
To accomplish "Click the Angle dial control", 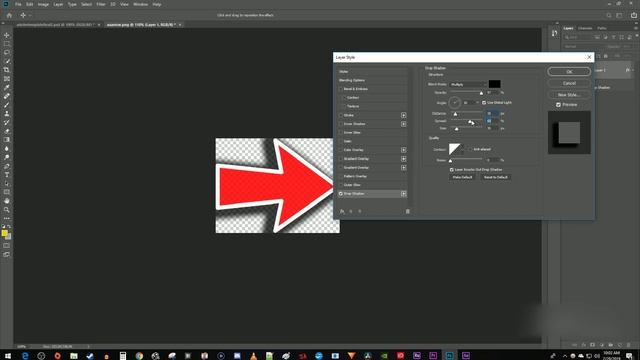I will (454, 102).
